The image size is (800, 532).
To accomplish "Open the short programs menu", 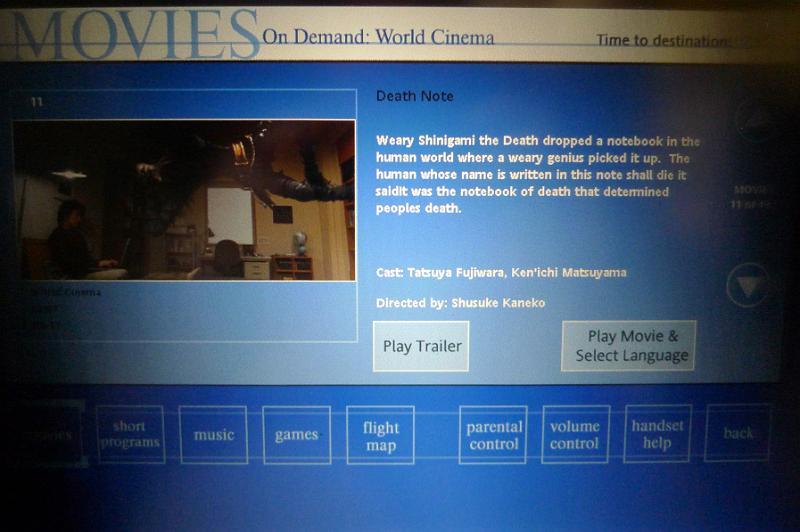I will coord(131,435).
